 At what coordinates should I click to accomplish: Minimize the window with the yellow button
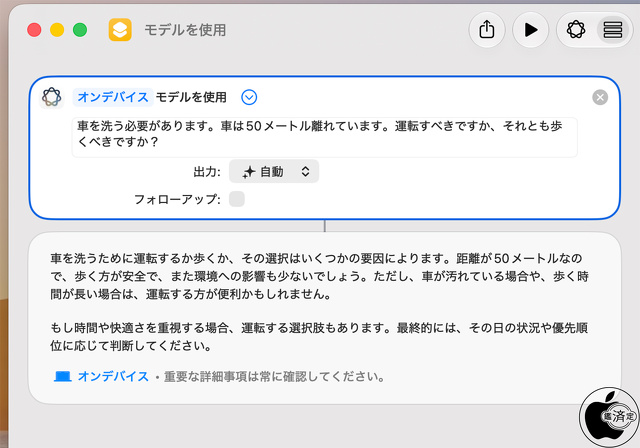[57, 30]
